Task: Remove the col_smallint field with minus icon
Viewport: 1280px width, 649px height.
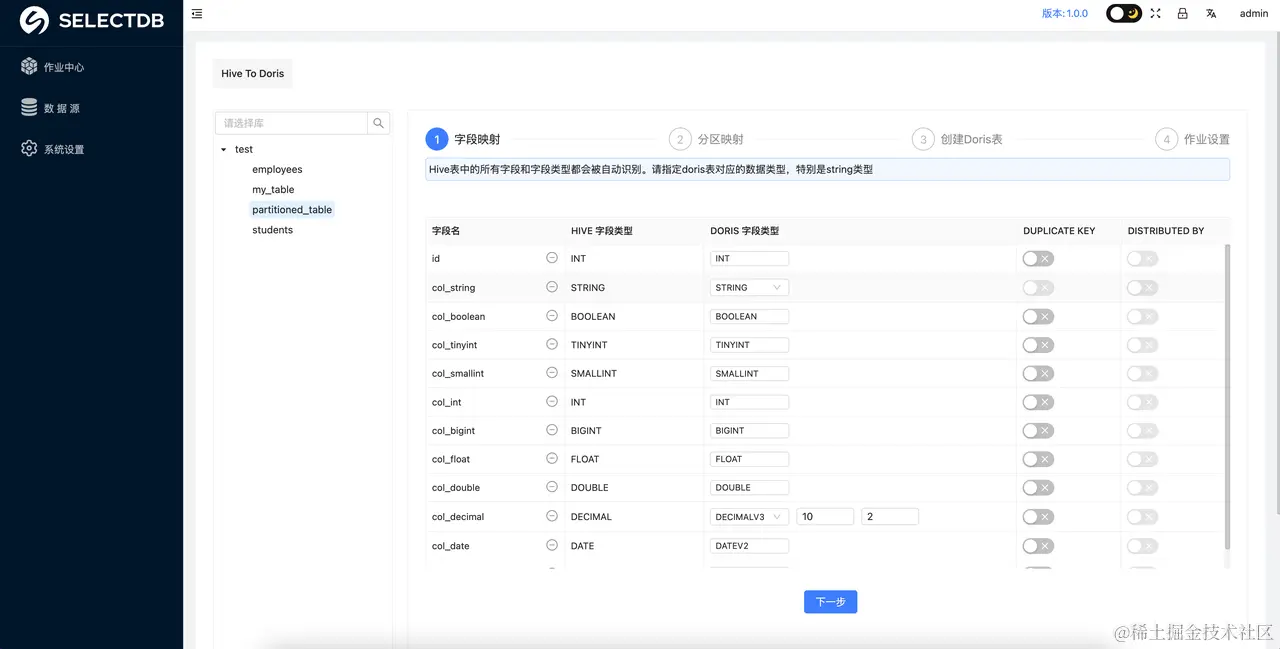Action: [552, 372]
